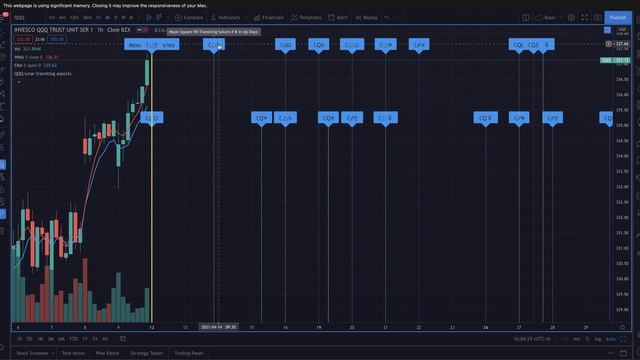Image resolution: width=640 pixels, height=360 pixels.
Task: Select the 12m timeframe
Action: click(74, 18)
